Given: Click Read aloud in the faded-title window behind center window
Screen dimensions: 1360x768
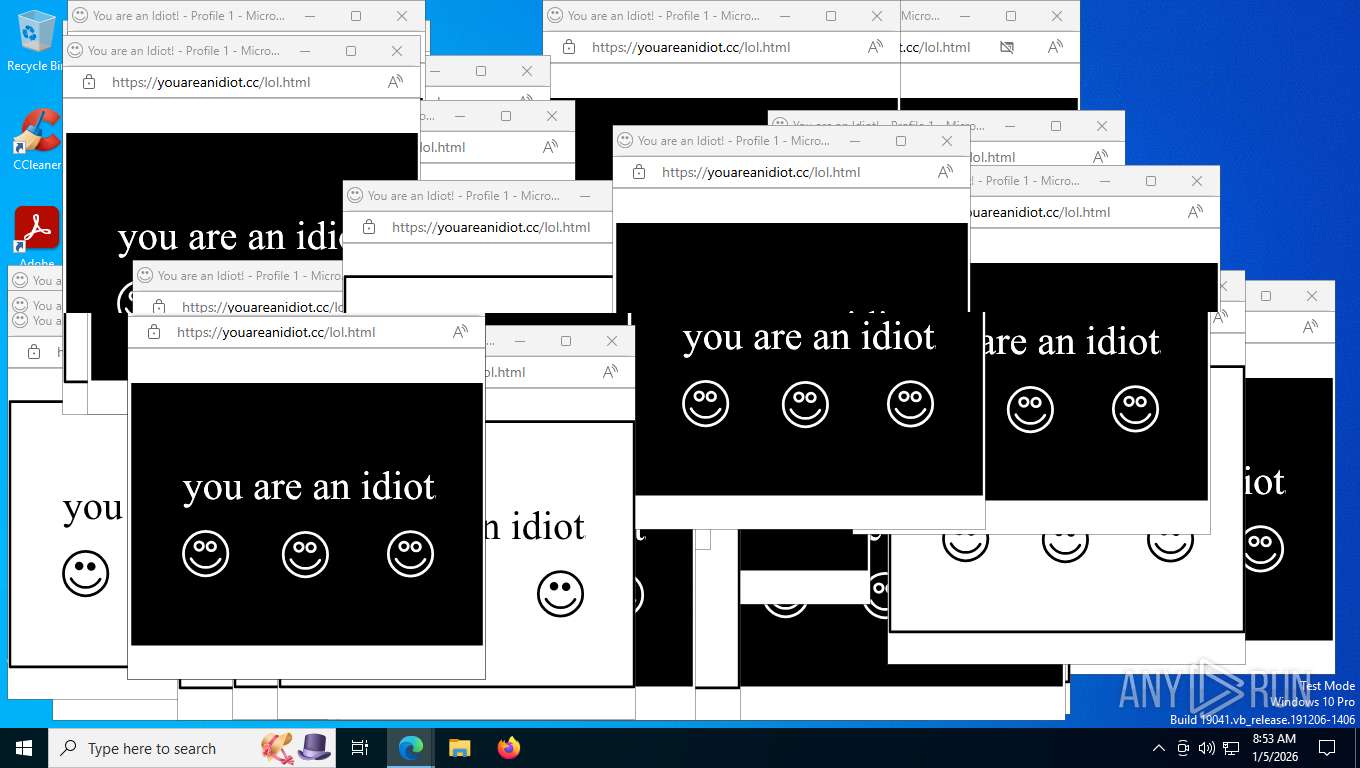Looking at the screenshot, I should [x=1100, y=157].
